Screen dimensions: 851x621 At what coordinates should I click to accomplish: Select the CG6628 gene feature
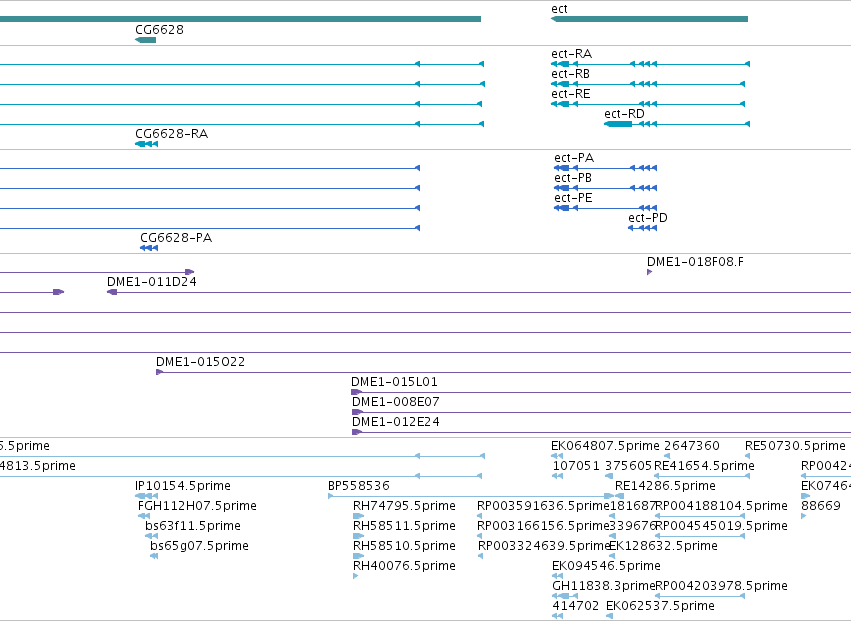click(x=145, y=40)
